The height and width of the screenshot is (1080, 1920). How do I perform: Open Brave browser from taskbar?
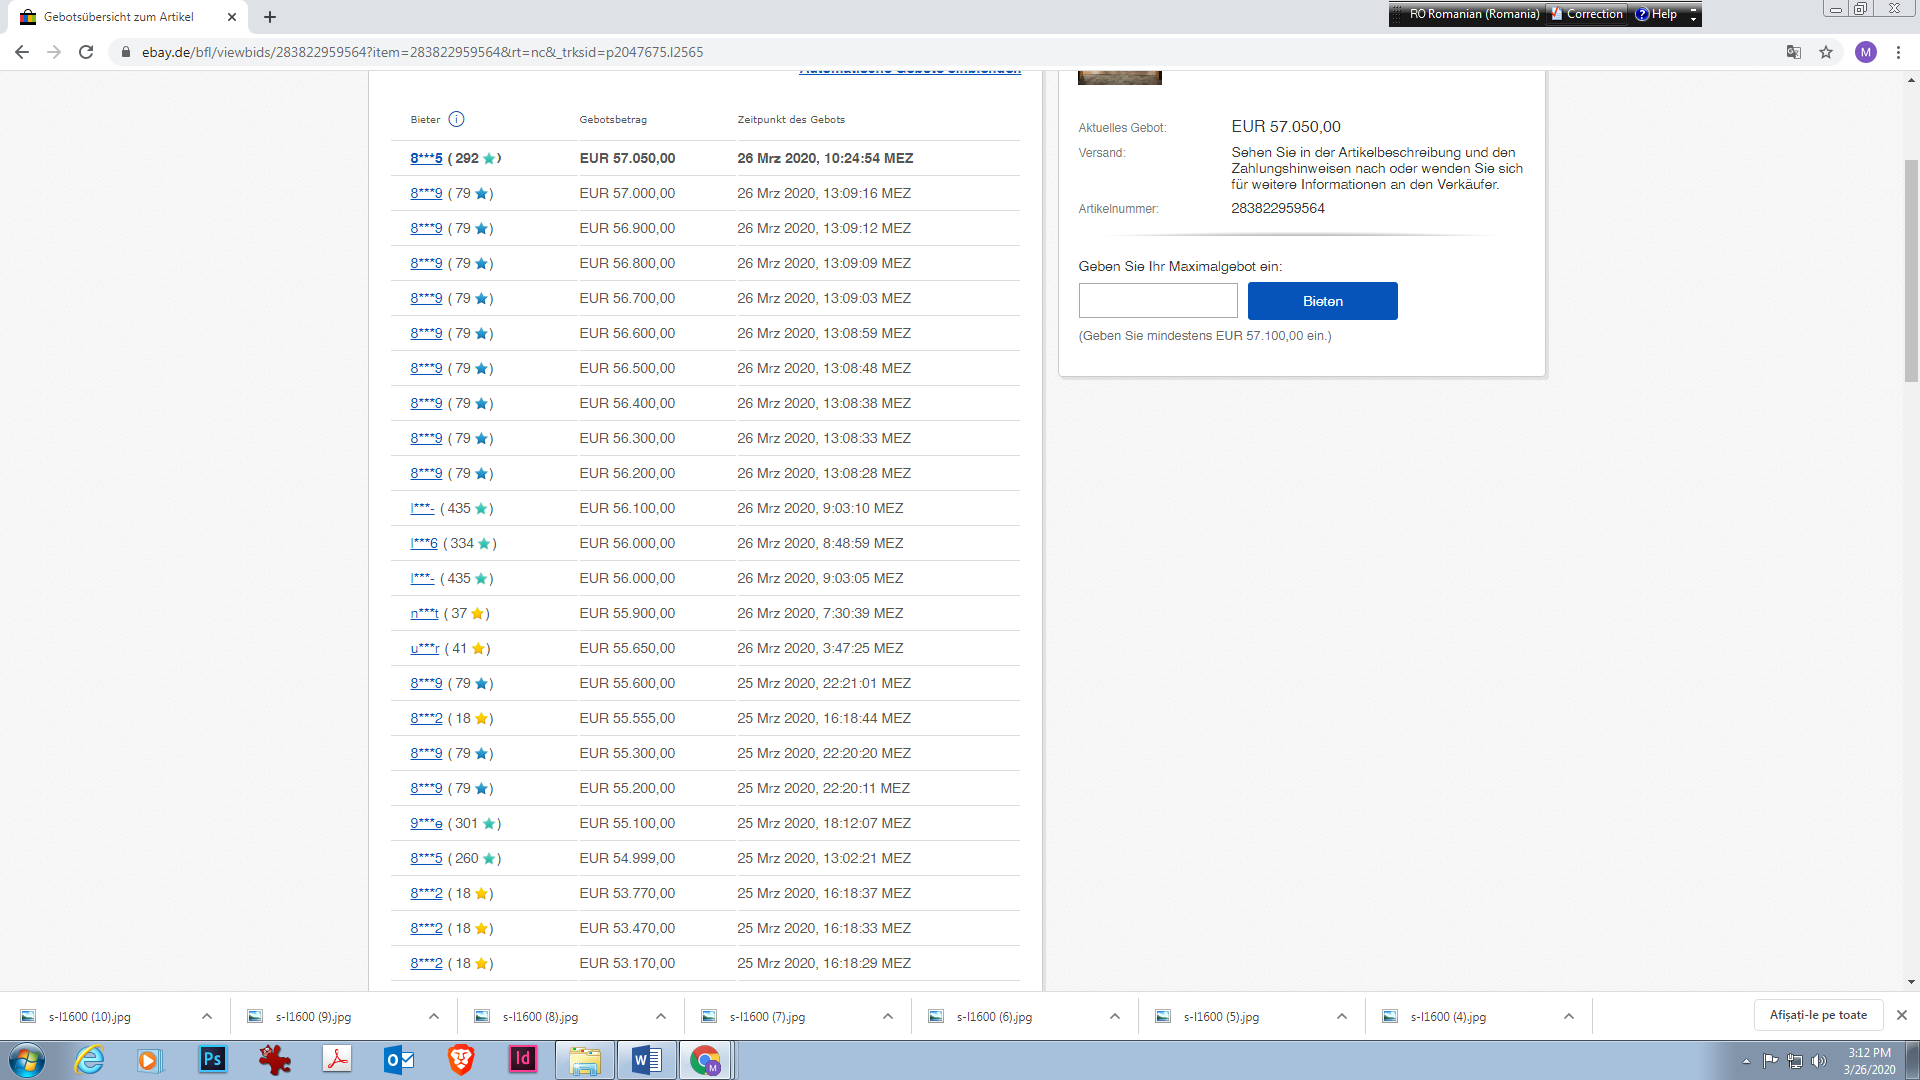(460, 1059)
